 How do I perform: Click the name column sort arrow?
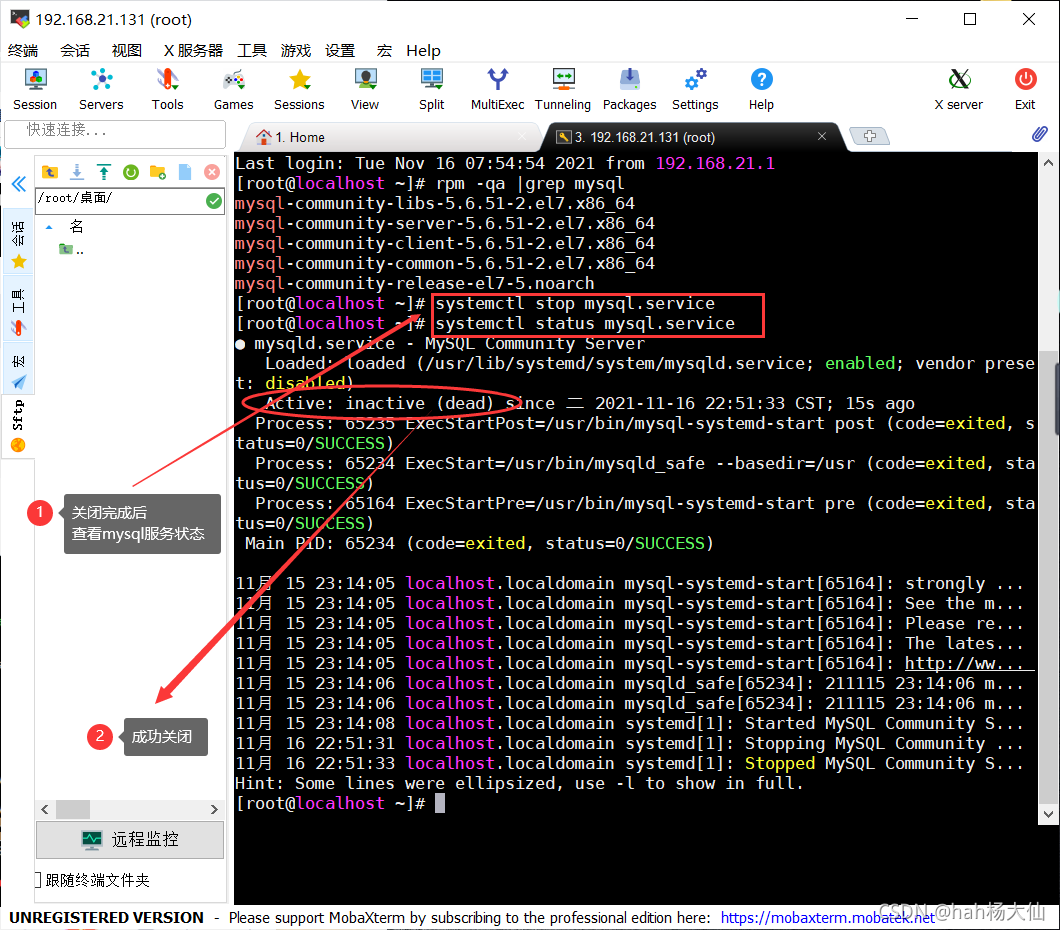click(49, 227)
